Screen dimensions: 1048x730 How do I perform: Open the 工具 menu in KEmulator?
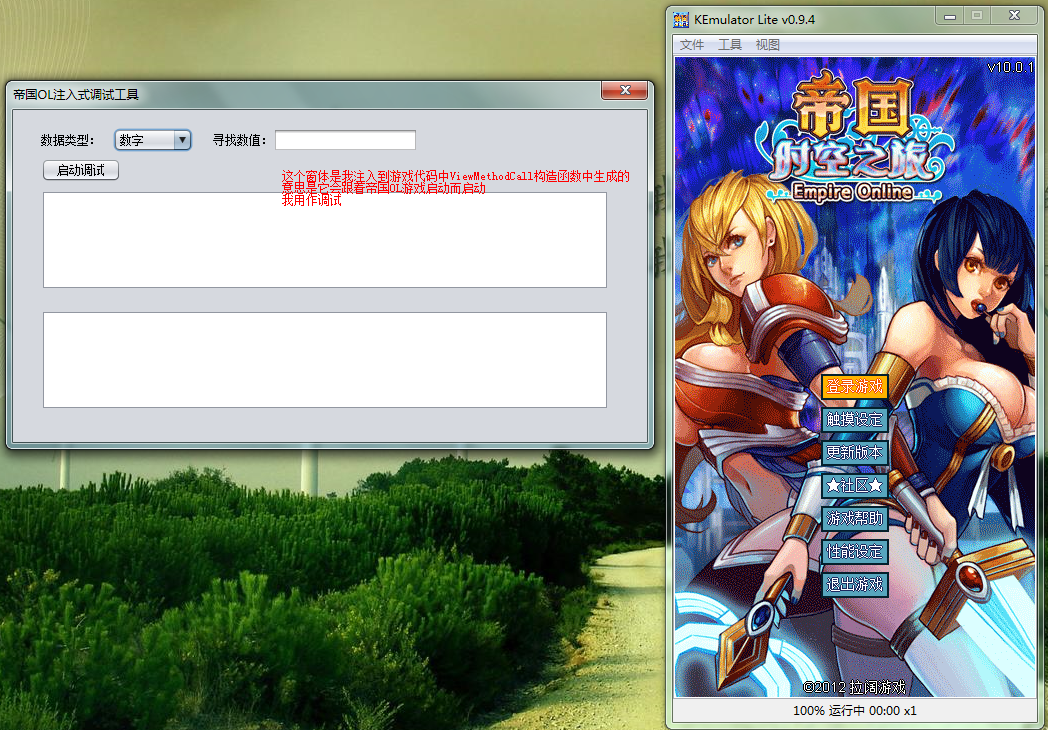point(730,45)
